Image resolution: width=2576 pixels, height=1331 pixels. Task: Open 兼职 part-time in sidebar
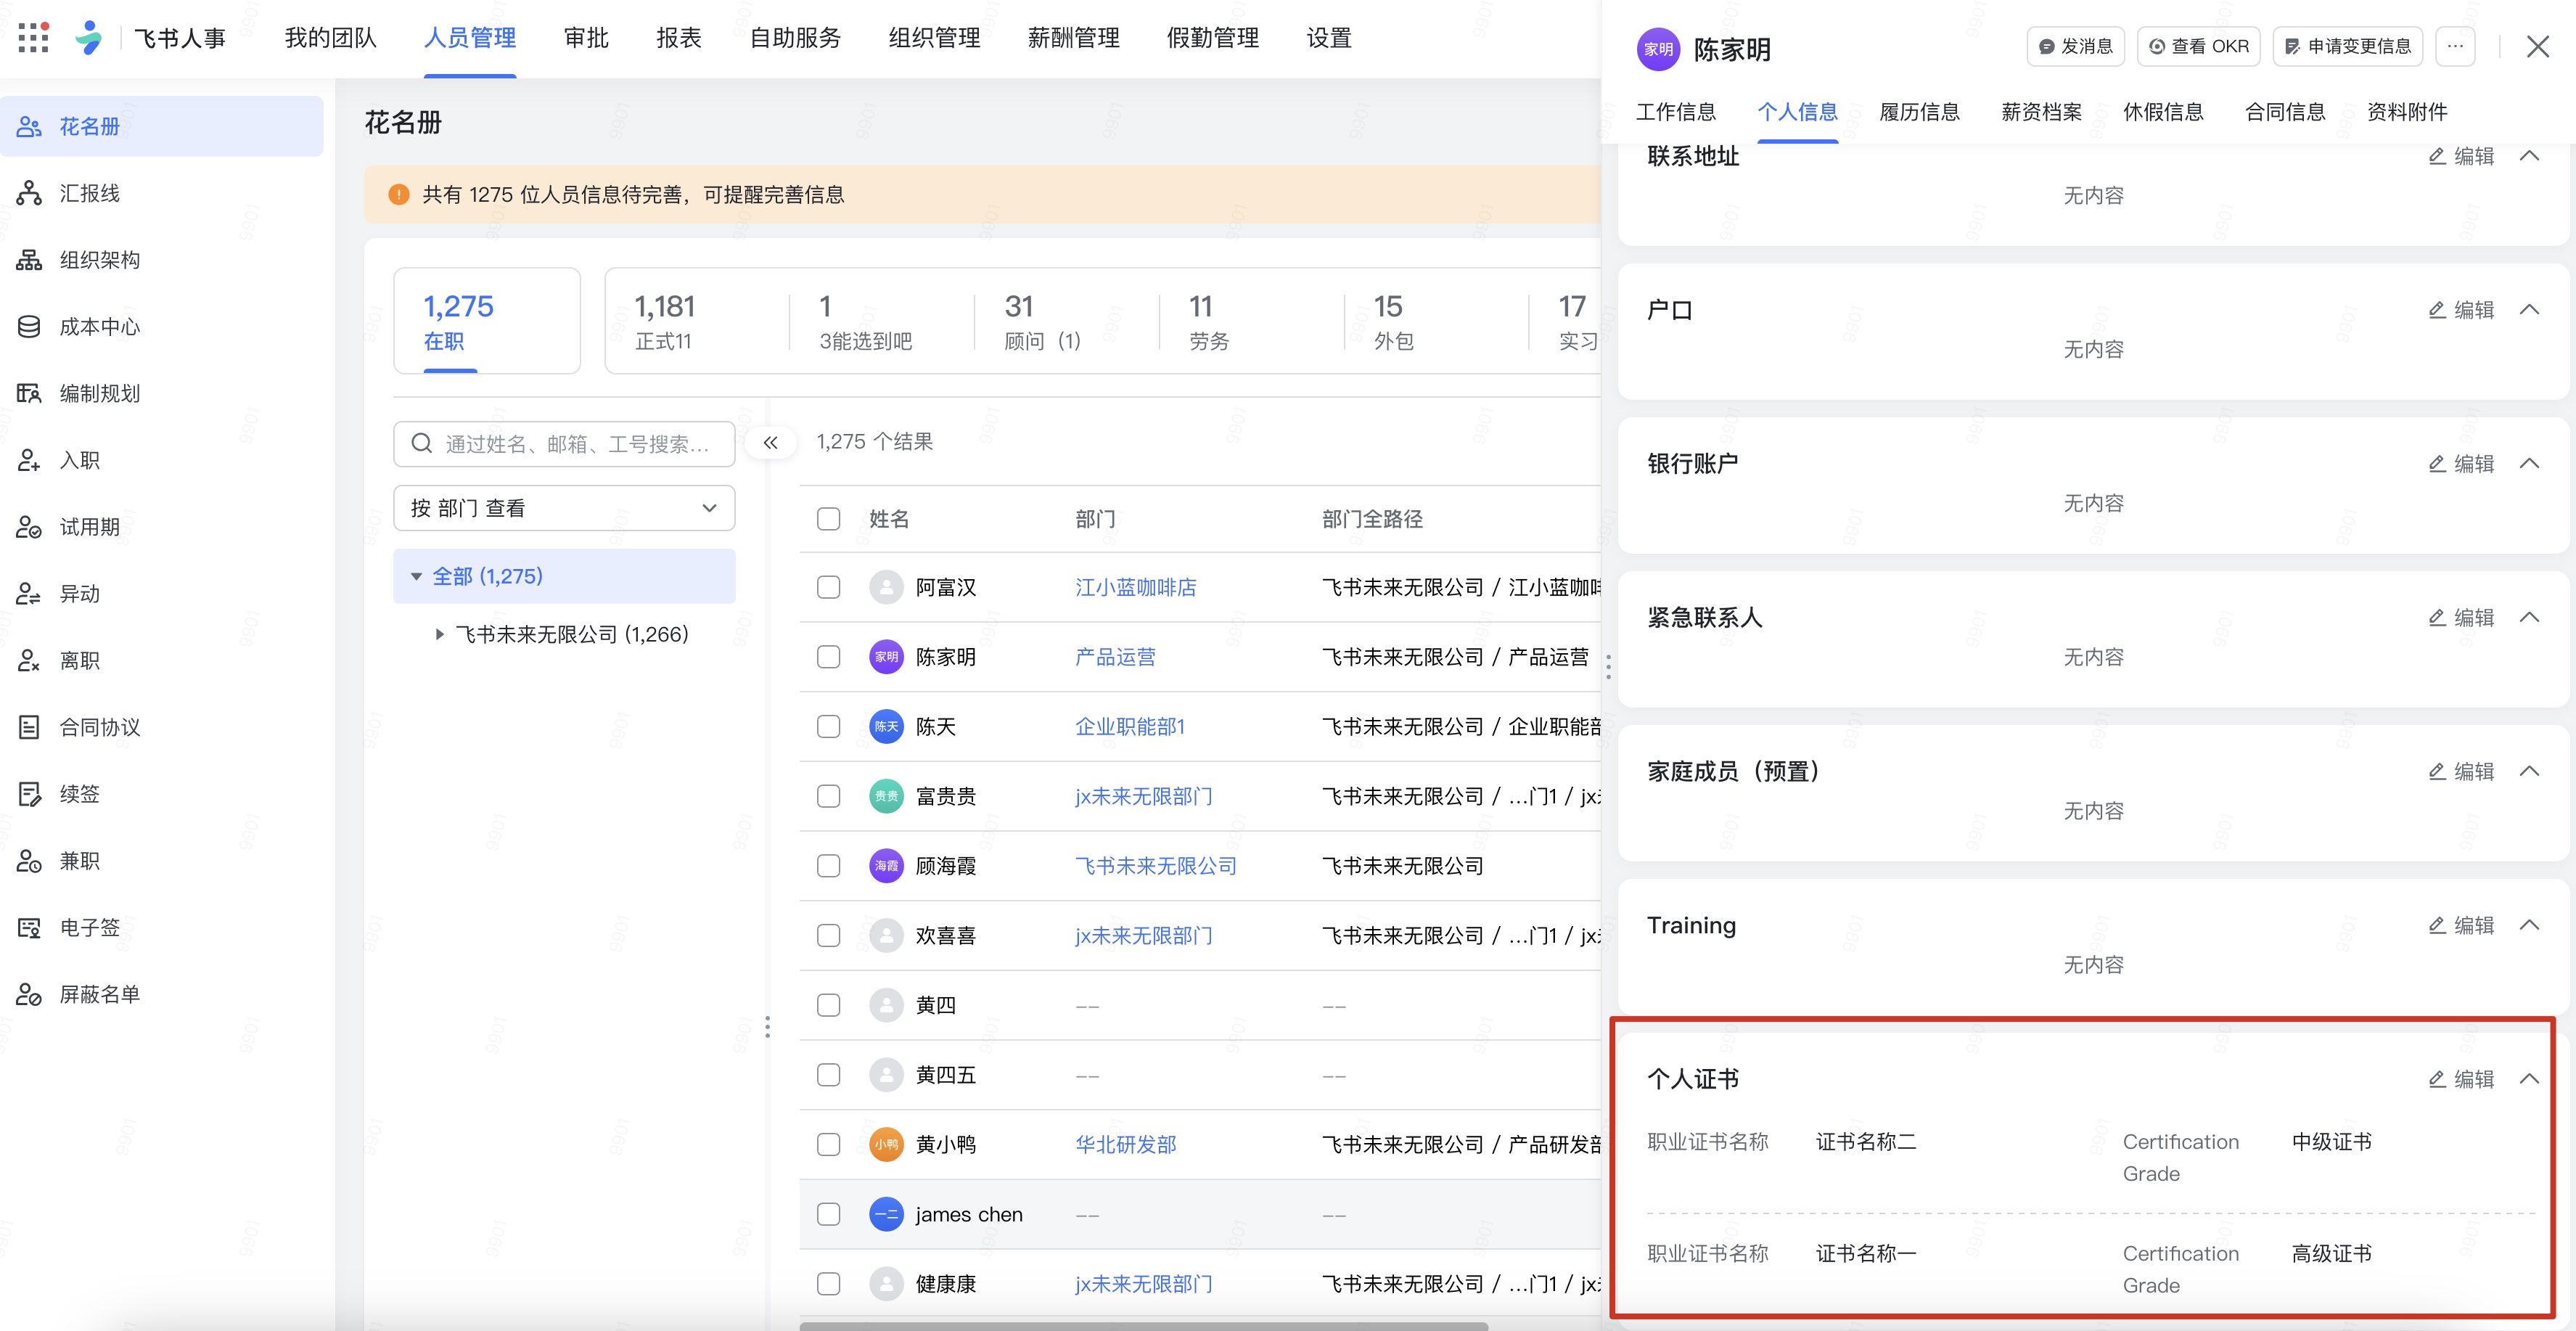162,861
